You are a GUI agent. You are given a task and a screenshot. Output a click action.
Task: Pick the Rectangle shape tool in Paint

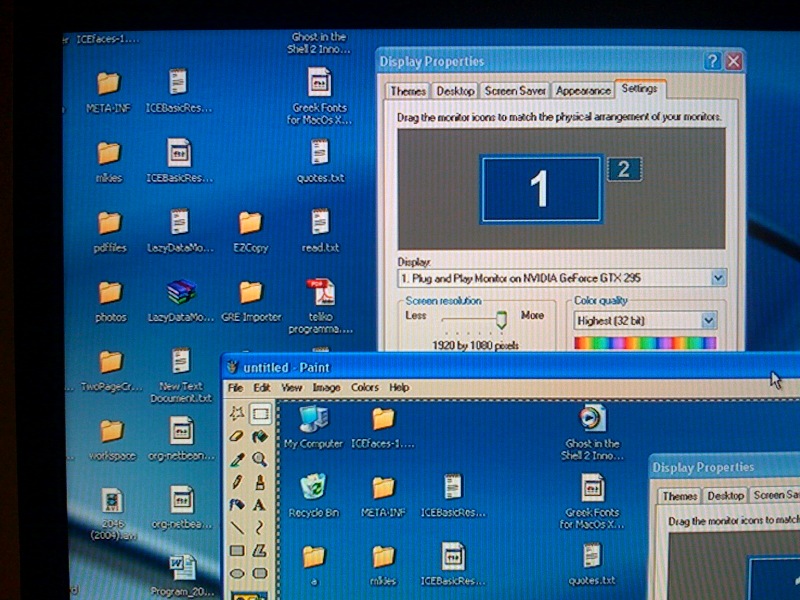(237, 551)
